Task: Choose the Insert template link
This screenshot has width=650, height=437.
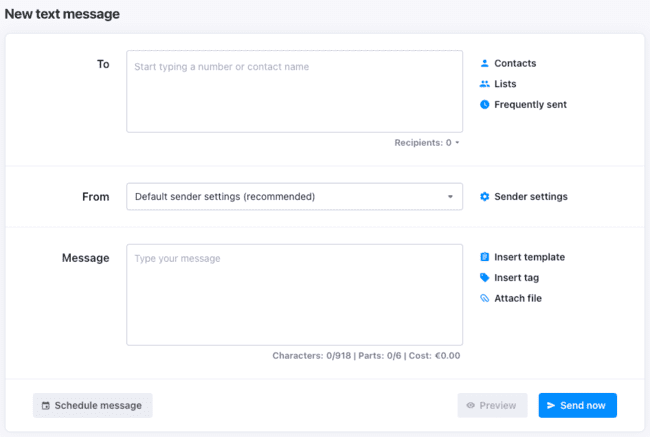Action: 529,257
